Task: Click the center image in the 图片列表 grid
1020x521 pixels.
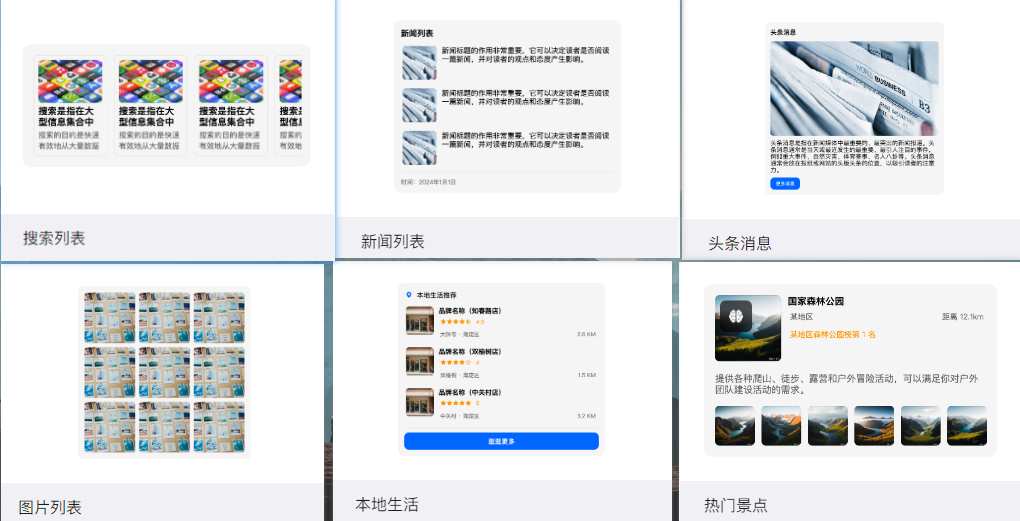Action: click(164, 372)
